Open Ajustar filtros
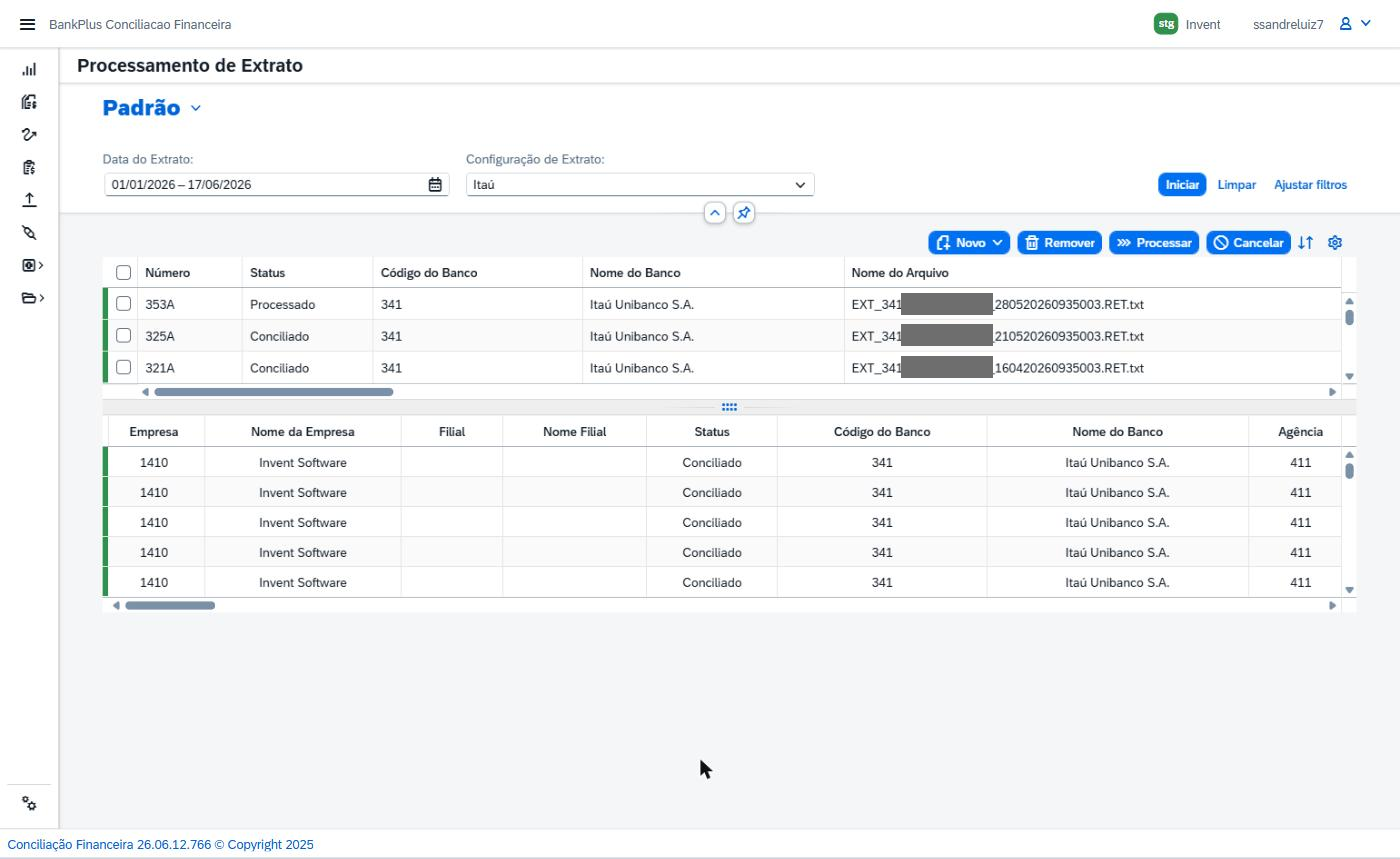 click(1310, 185)
